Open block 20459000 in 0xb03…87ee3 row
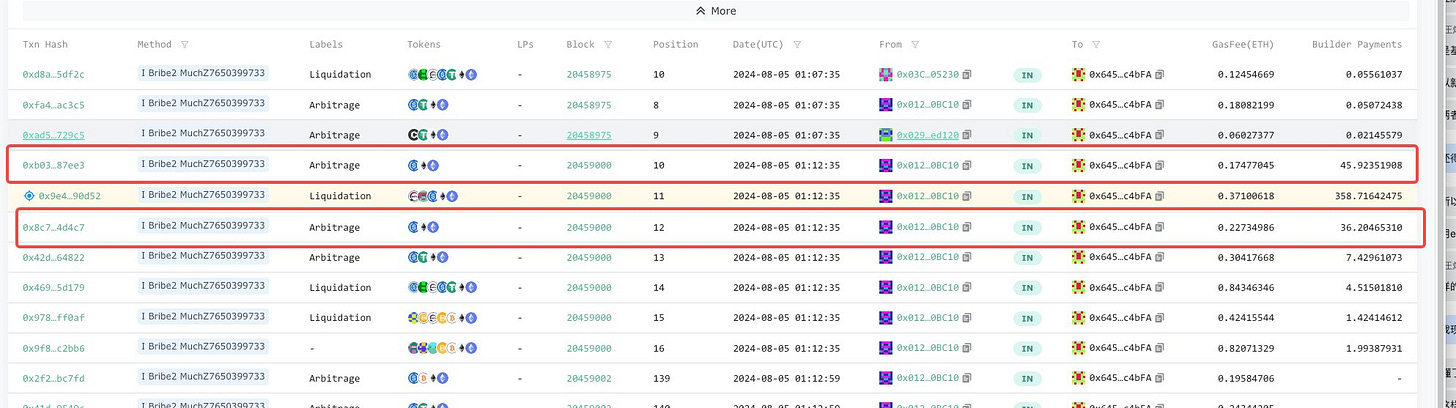Viewport: 1456px width, 408px height. (589, 166)
